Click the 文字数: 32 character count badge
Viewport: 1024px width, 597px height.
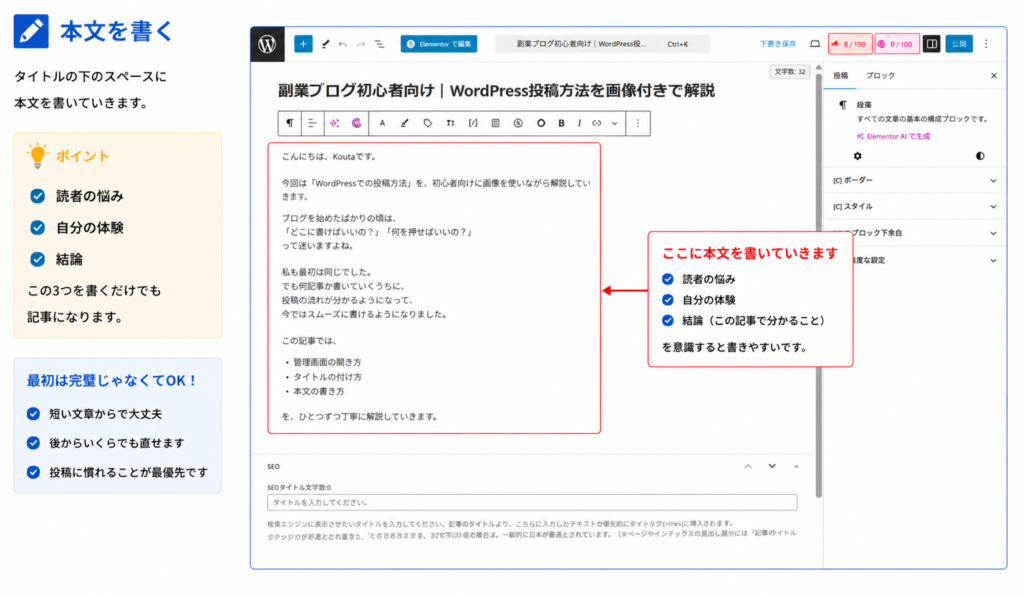point(790,72)
